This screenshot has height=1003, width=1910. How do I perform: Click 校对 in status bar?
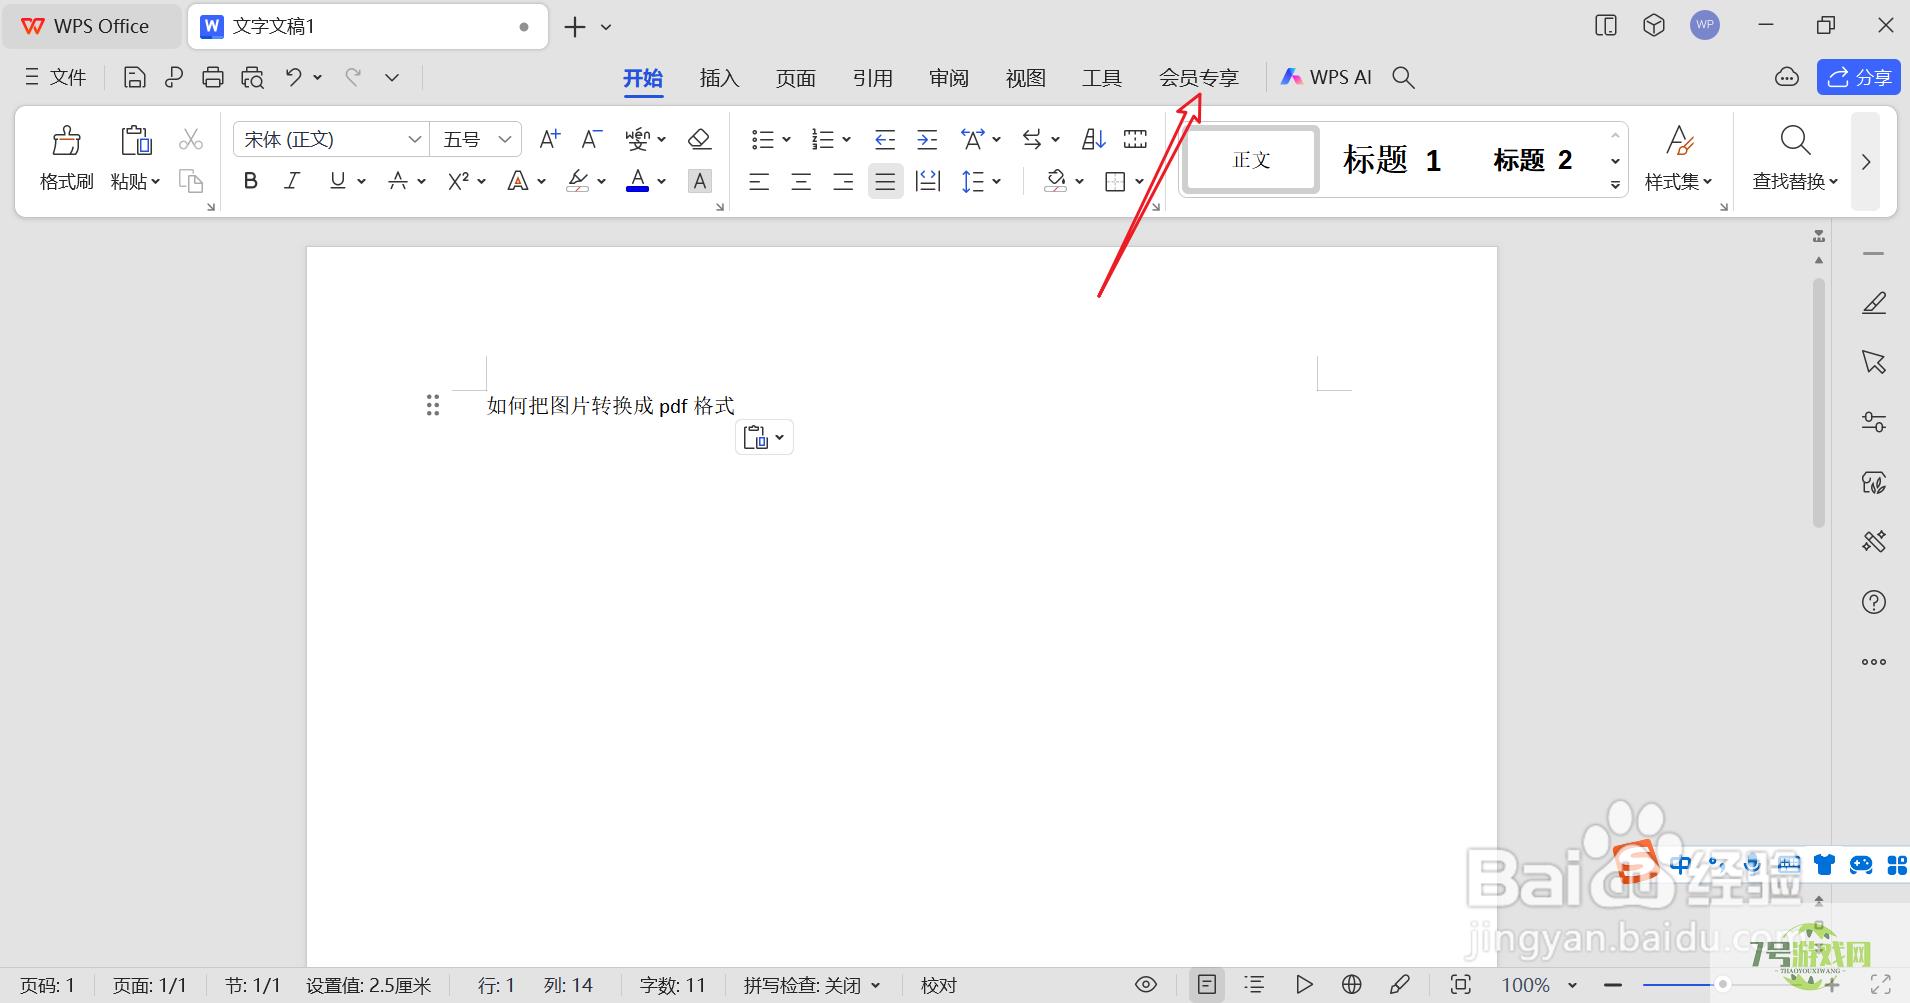click(939, 985)
